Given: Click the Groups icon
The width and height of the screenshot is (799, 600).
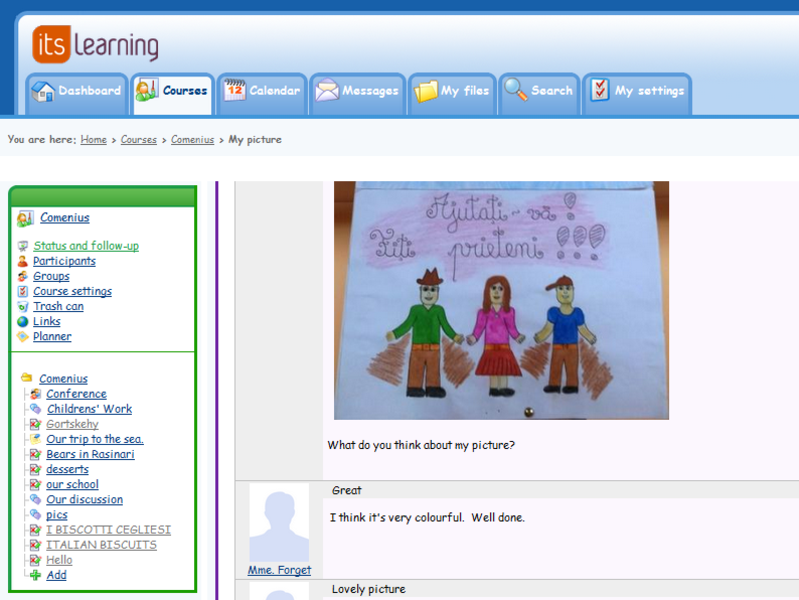Looking at the screenshot, I should [x=22, y=276].
